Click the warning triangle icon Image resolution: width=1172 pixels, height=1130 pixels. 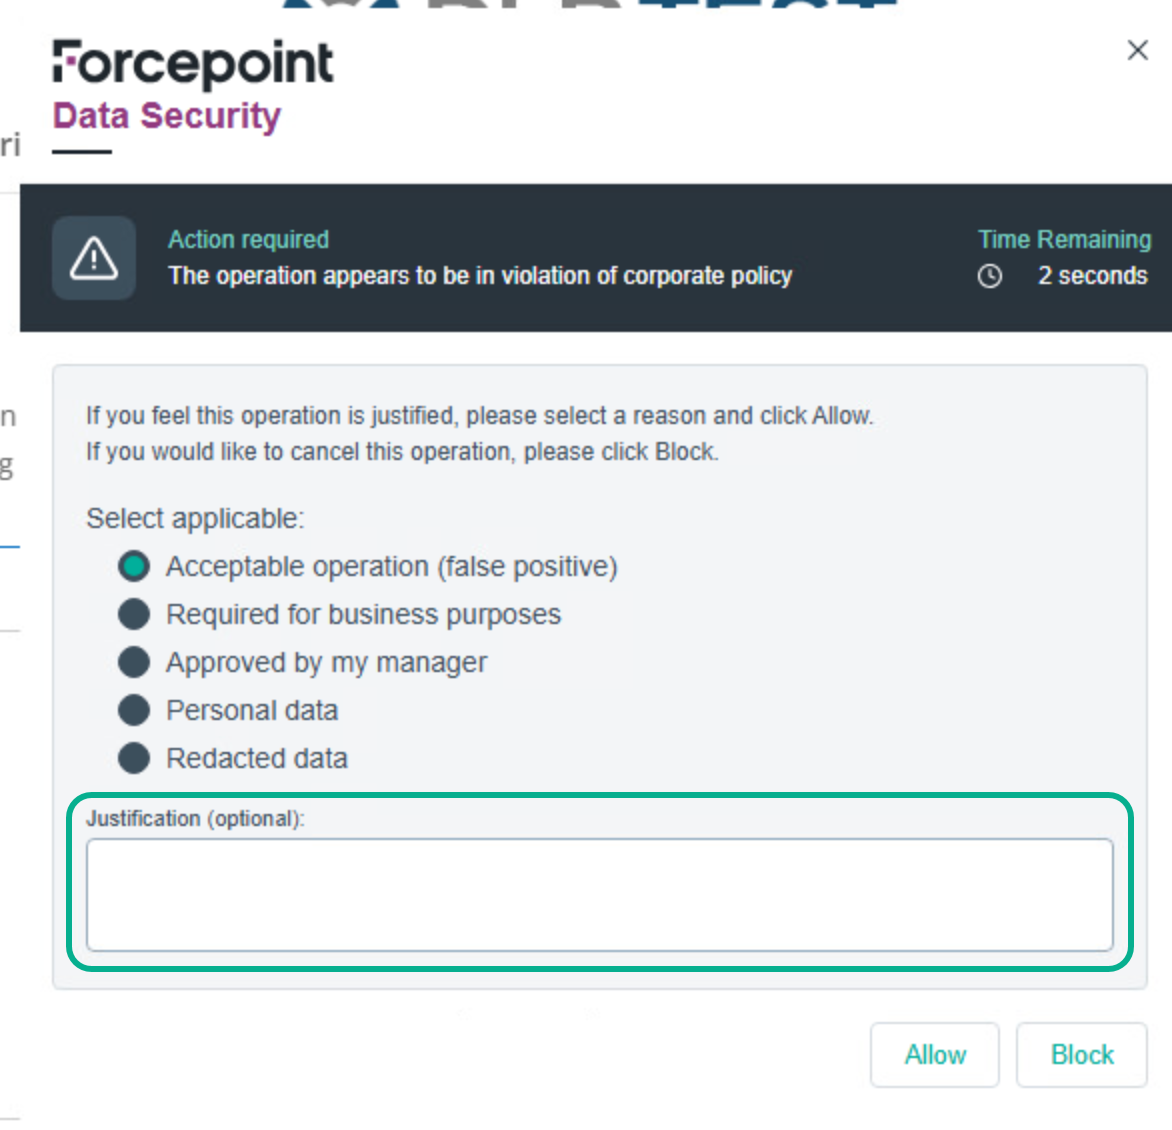pos(94,258)
